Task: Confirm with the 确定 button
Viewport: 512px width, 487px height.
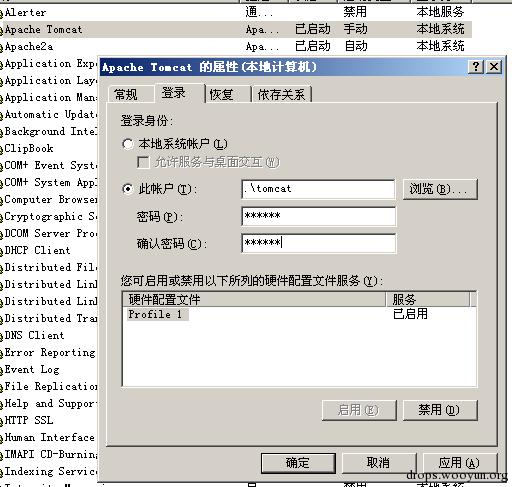Action: pos(298,463)
